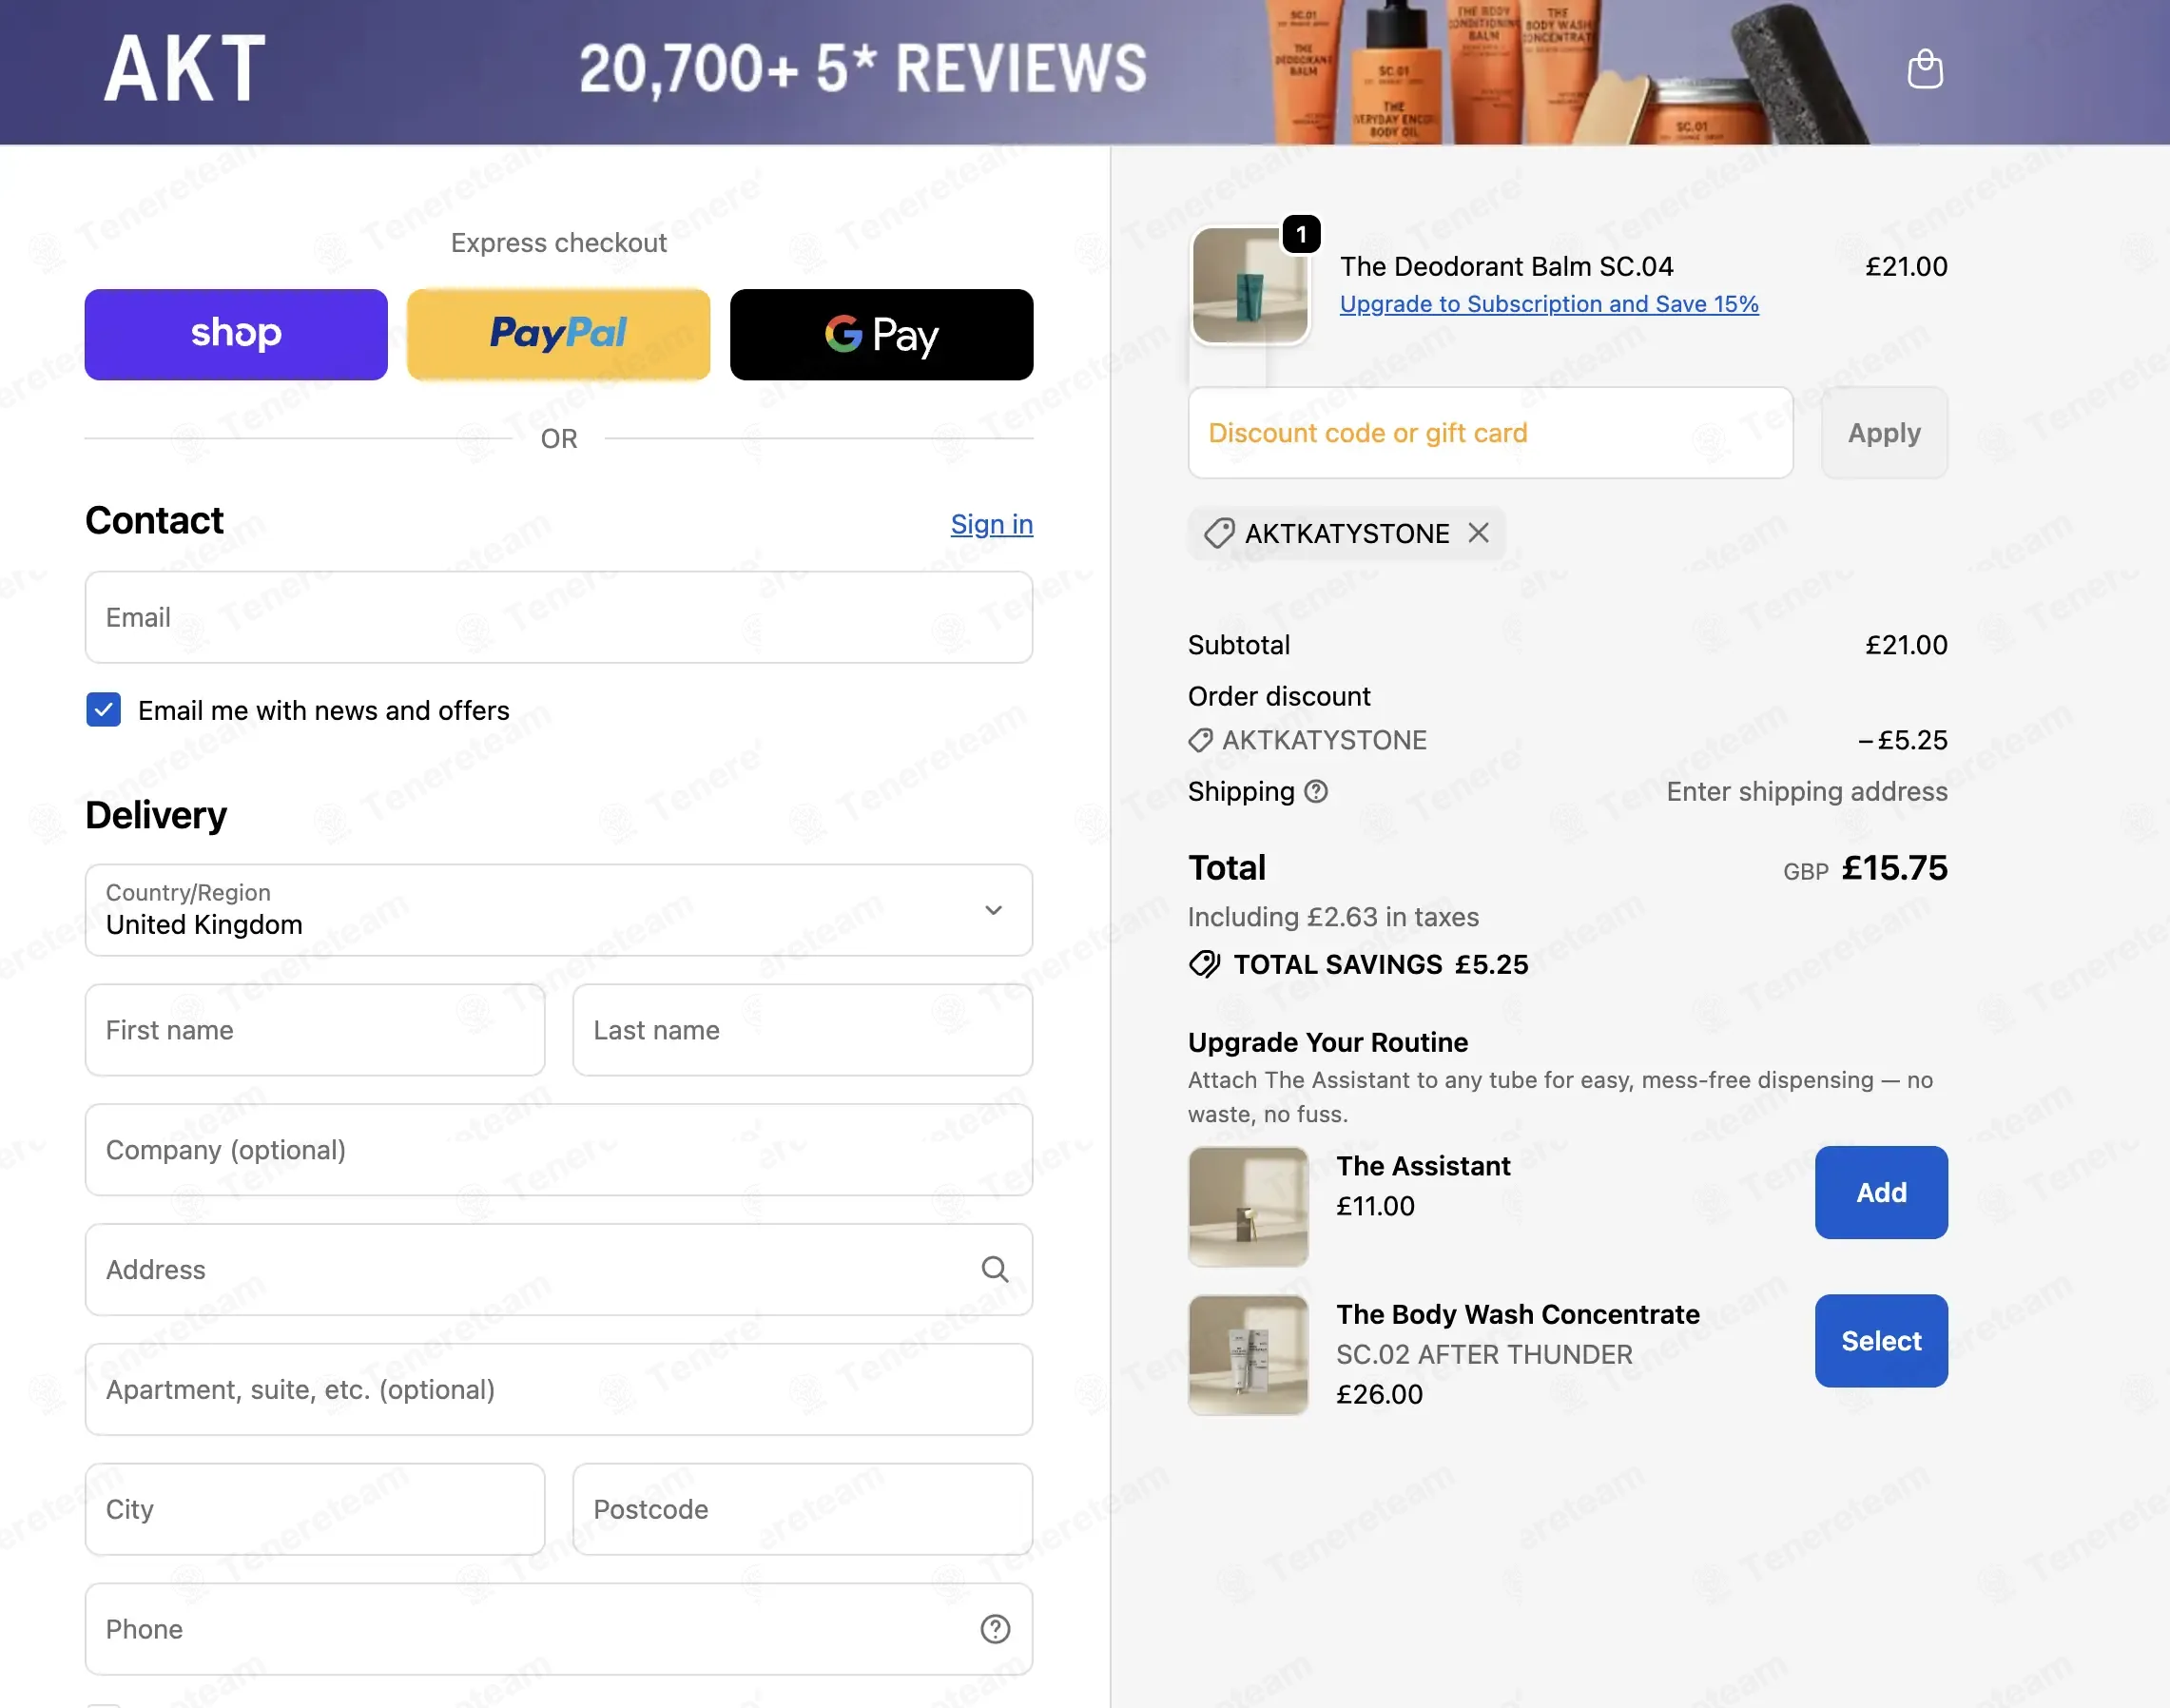Click The Assistant product thumbnail

click(x=1248, y=1207)
